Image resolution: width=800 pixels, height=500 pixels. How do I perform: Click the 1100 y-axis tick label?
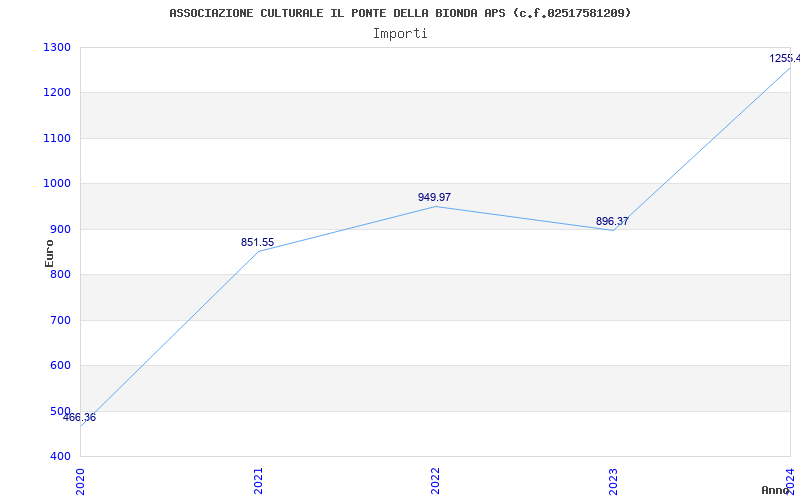(x=57, y=138)
